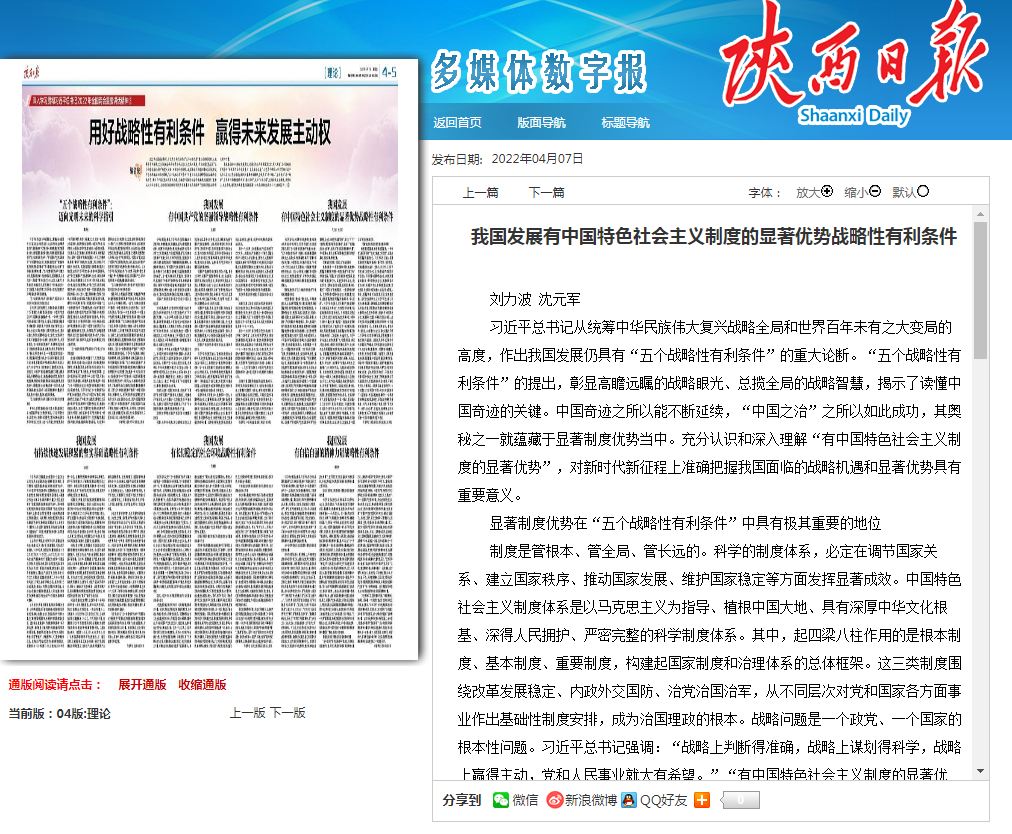Go to next article (下一篇)
Viewport: 1012px width, 834px height.
click(546, 193)
